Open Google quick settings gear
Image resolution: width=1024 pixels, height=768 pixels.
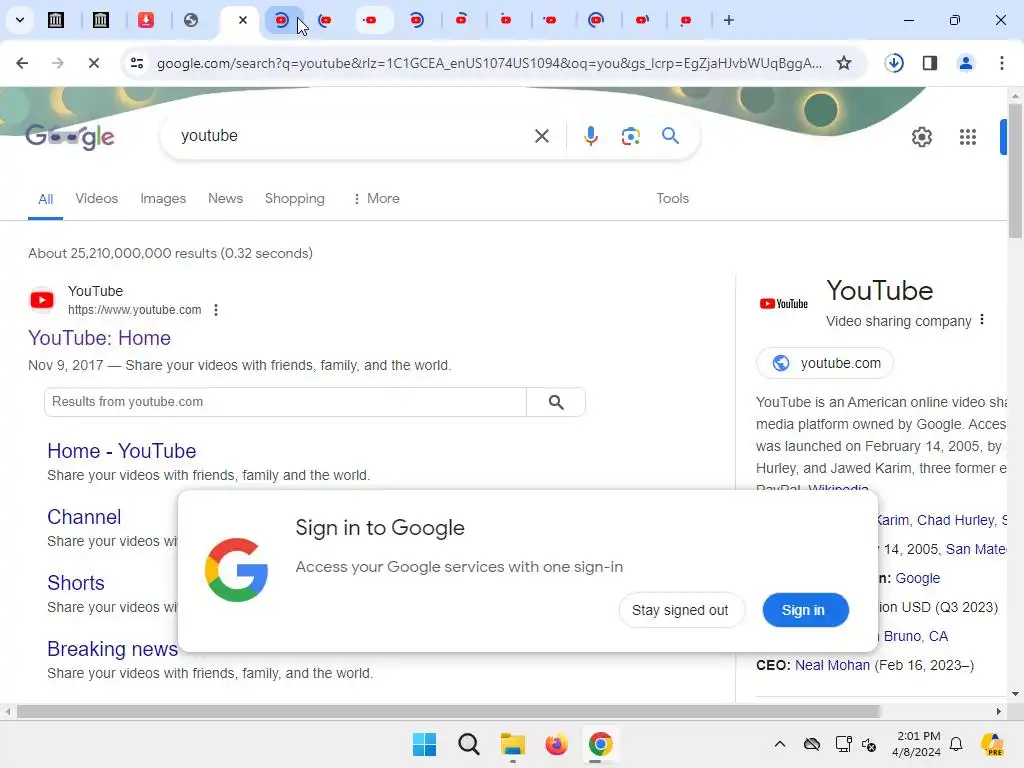[921, 137]
